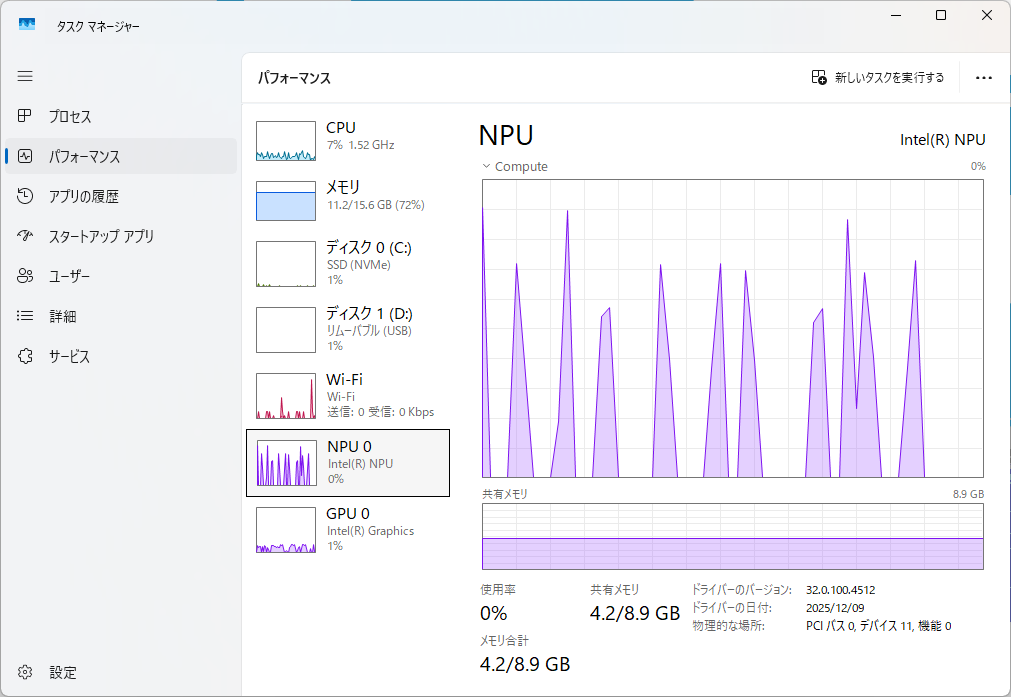Viewport: 1011px width, 697px height.
Task: Click the driver date 2025/12/09
Action: click(x=835, y=608)
